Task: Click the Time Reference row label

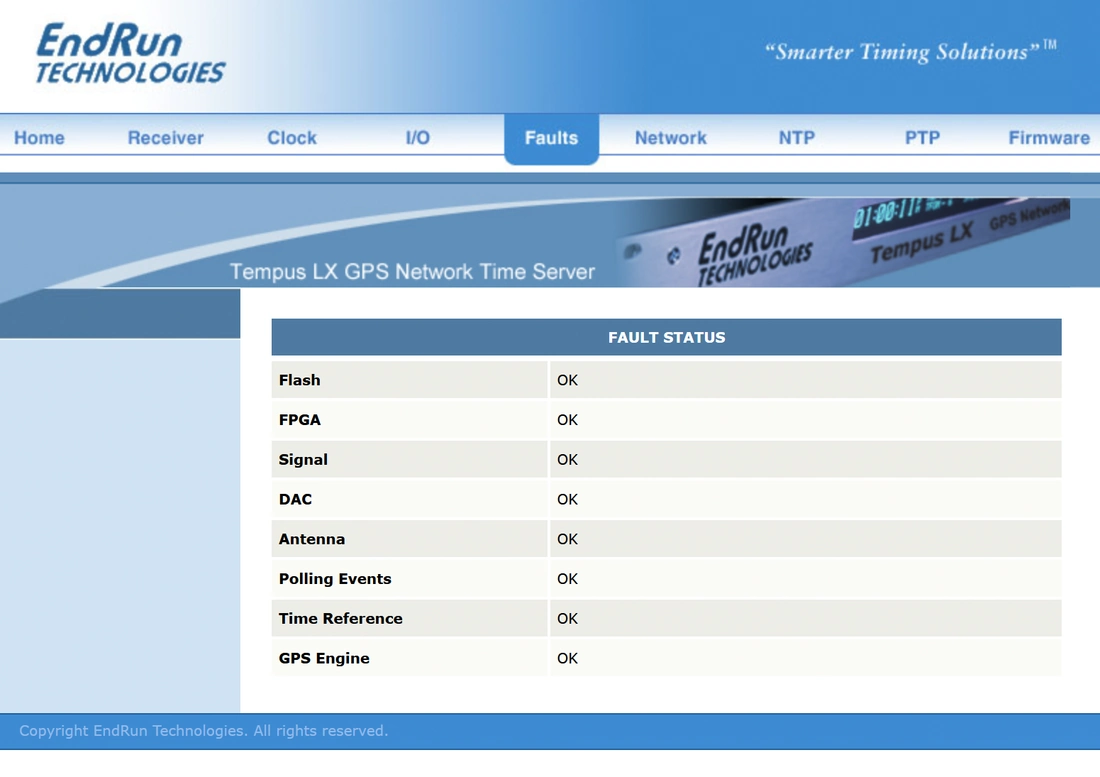Action: pyautogui.click(x=341, y=619)
